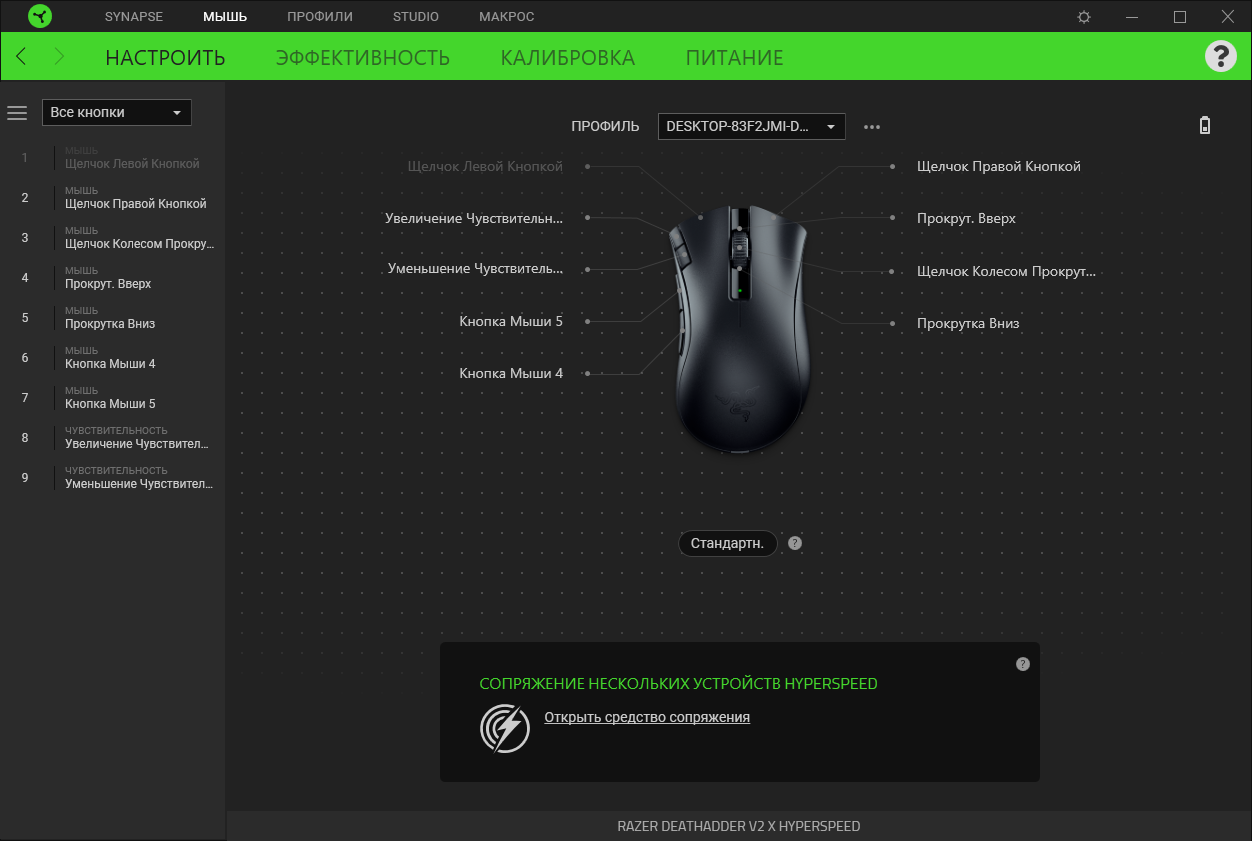Click Кнопка Мыши 4 label on diagram
Screen dimensions: 1252x841
511,373
